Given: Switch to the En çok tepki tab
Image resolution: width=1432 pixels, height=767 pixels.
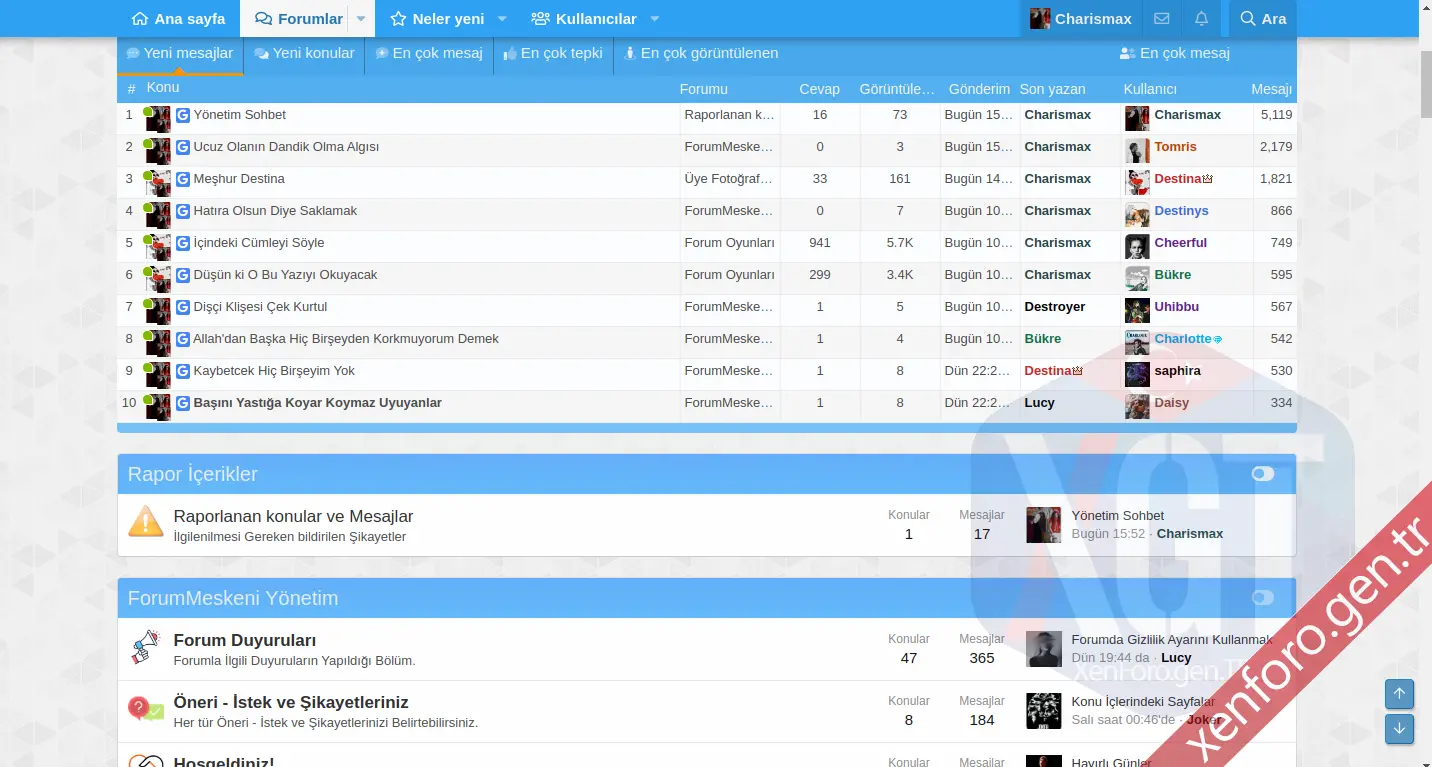Looking at the screenshot, I should pyautogui.click(x=553, y=54).
